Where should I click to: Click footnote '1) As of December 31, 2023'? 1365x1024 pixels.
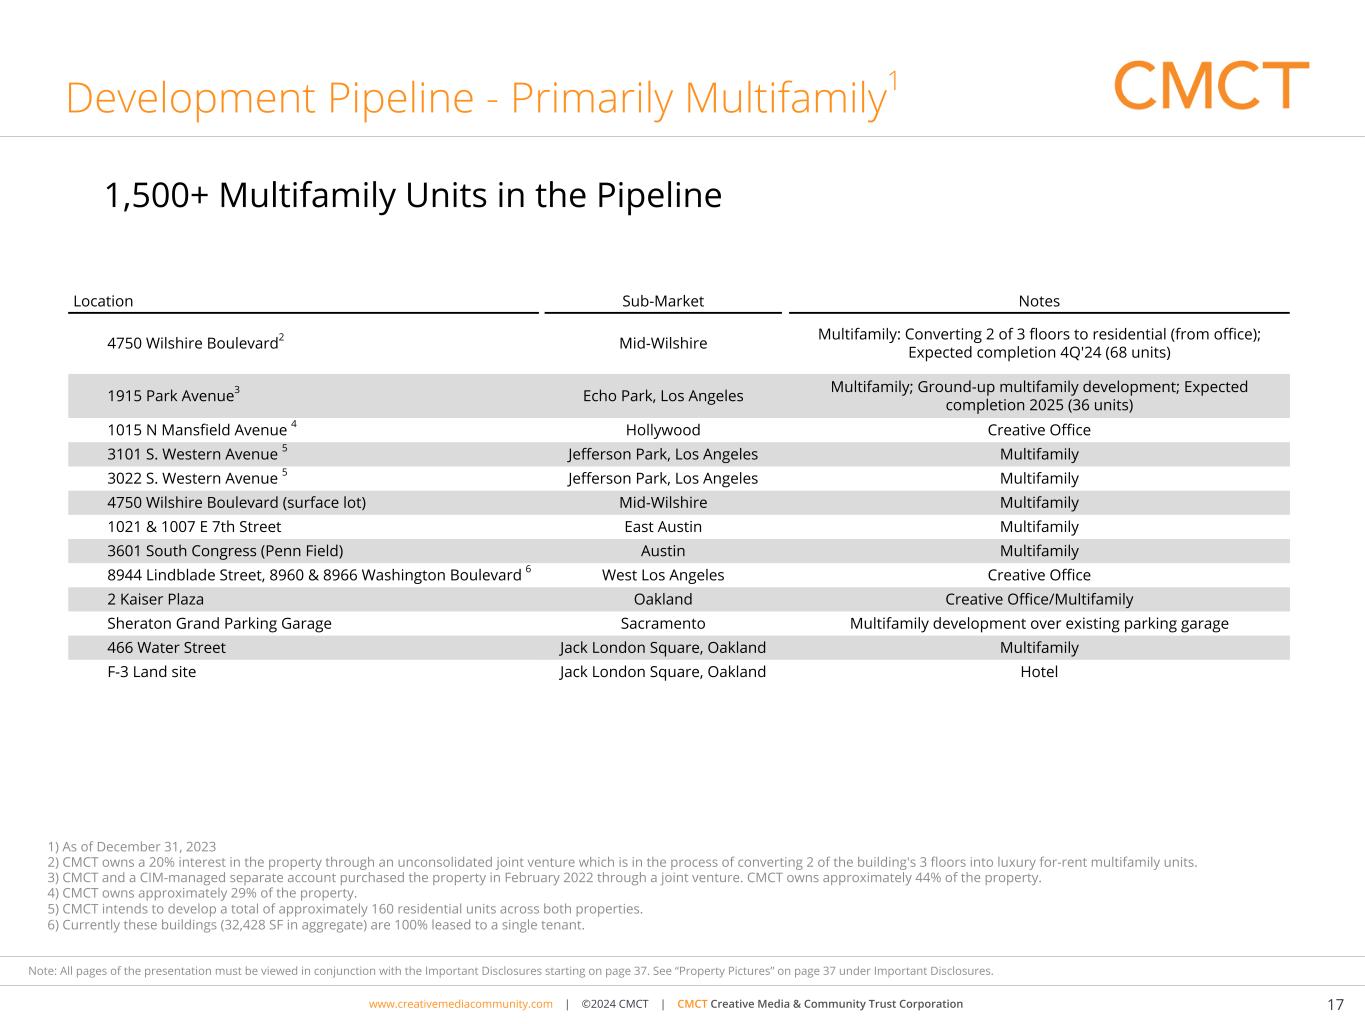[x=131, y=846]
